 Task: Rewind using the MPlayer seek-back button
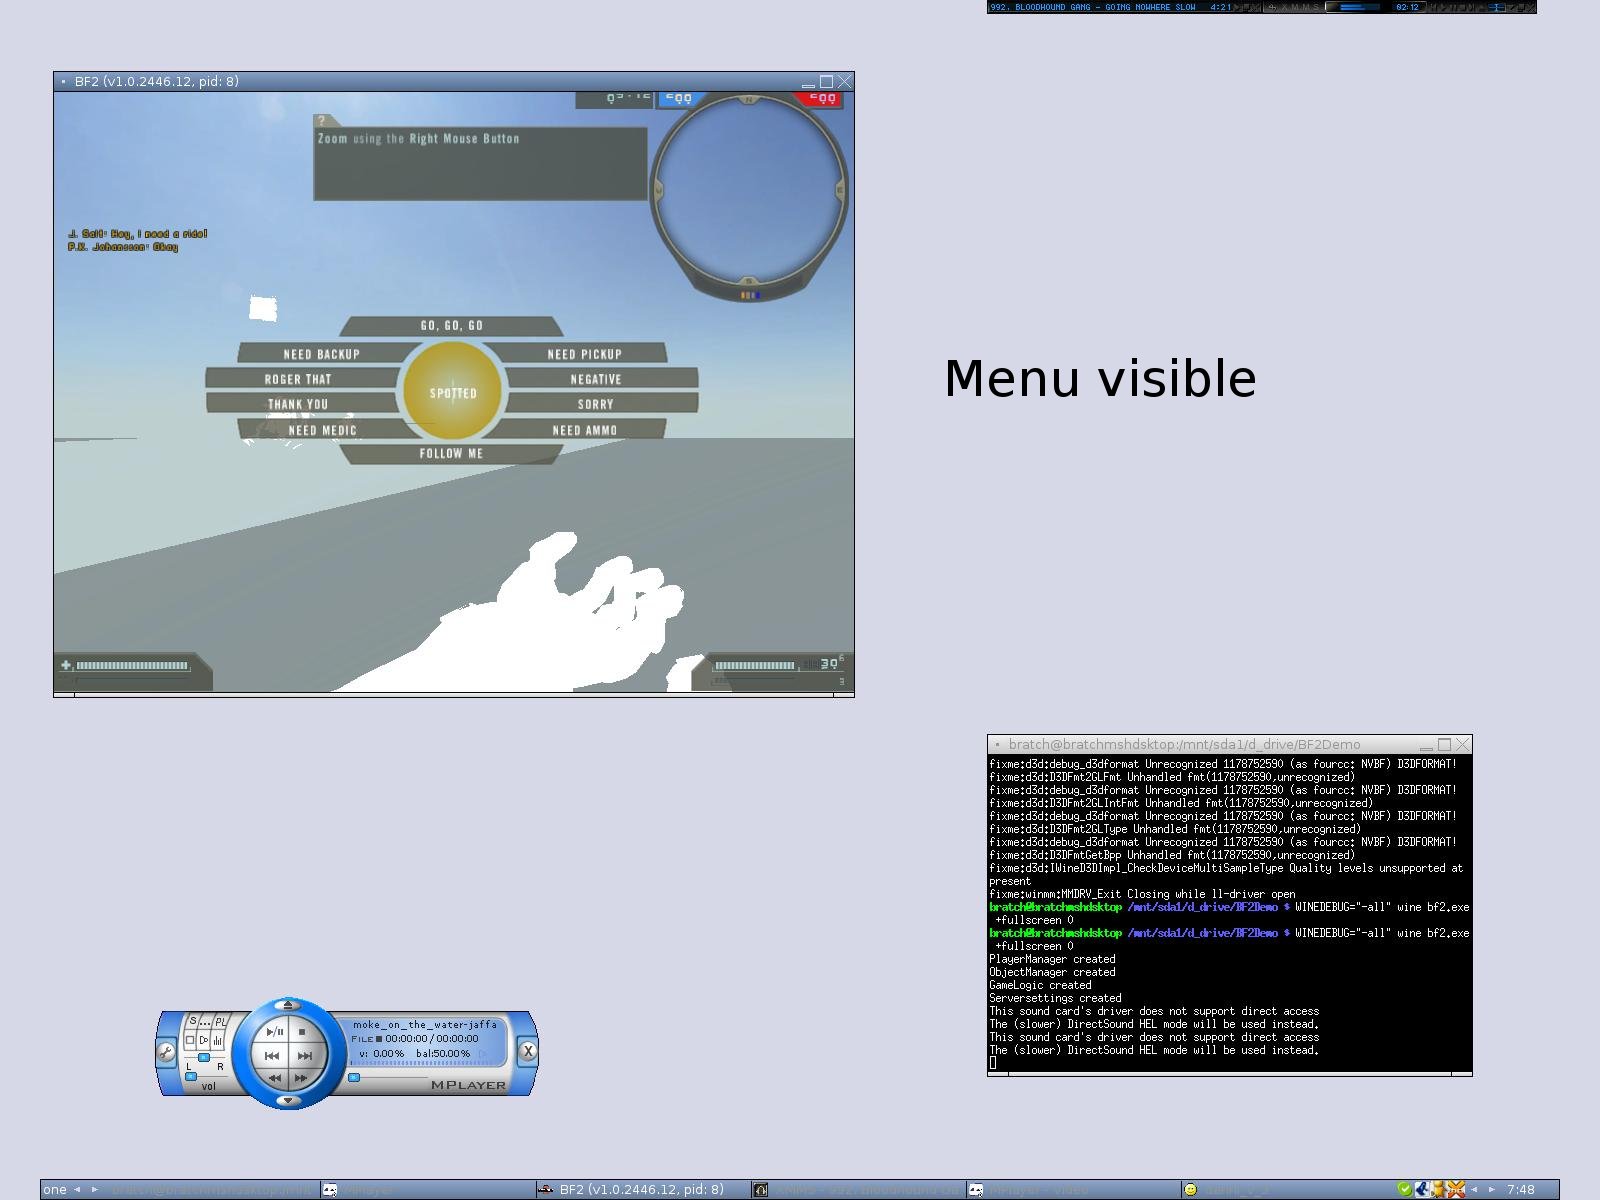(274, 1078)
